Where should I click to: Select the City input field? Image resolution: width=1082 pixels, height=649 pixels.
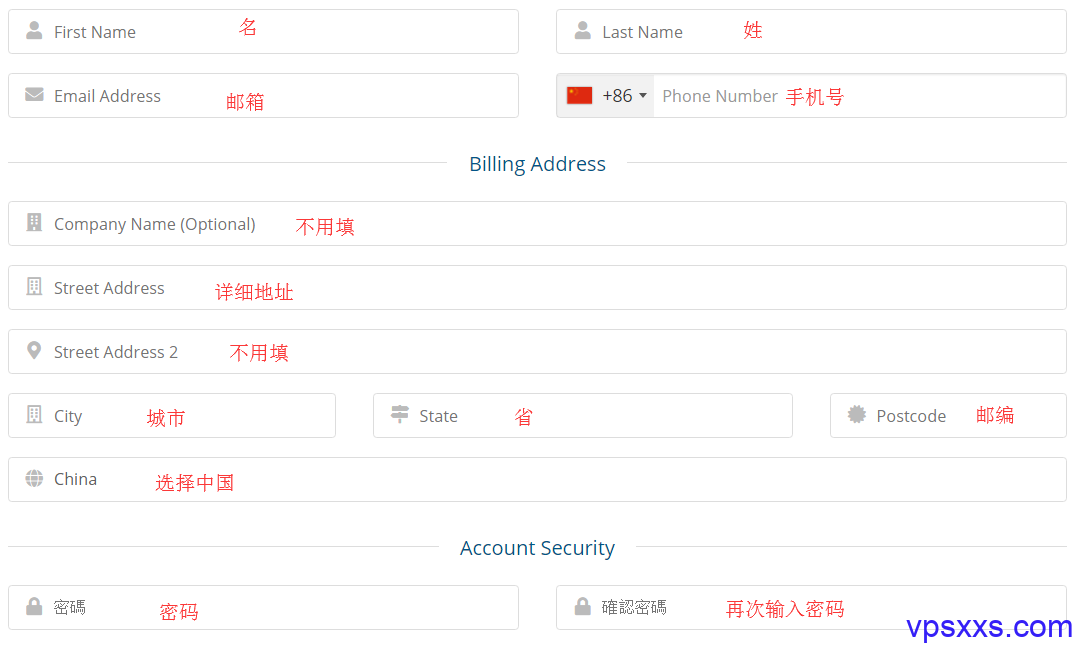tap(172, 416)
